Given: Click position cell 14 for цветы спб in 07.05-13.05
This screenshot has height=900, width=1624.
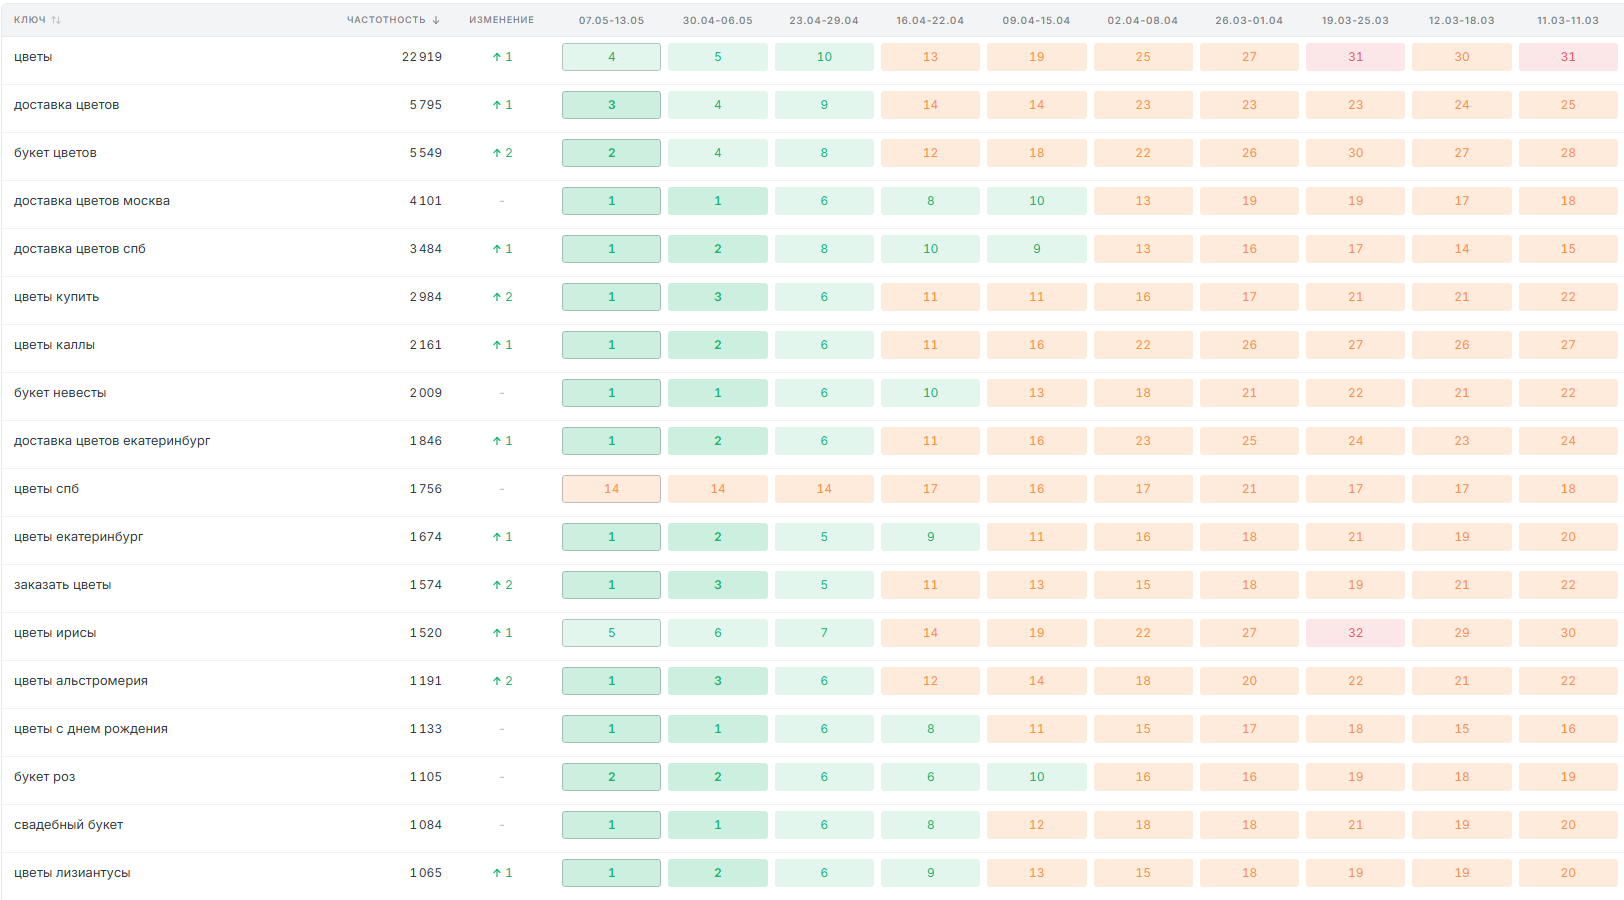Looking at the screenshot, I should (x=611, y=489).
